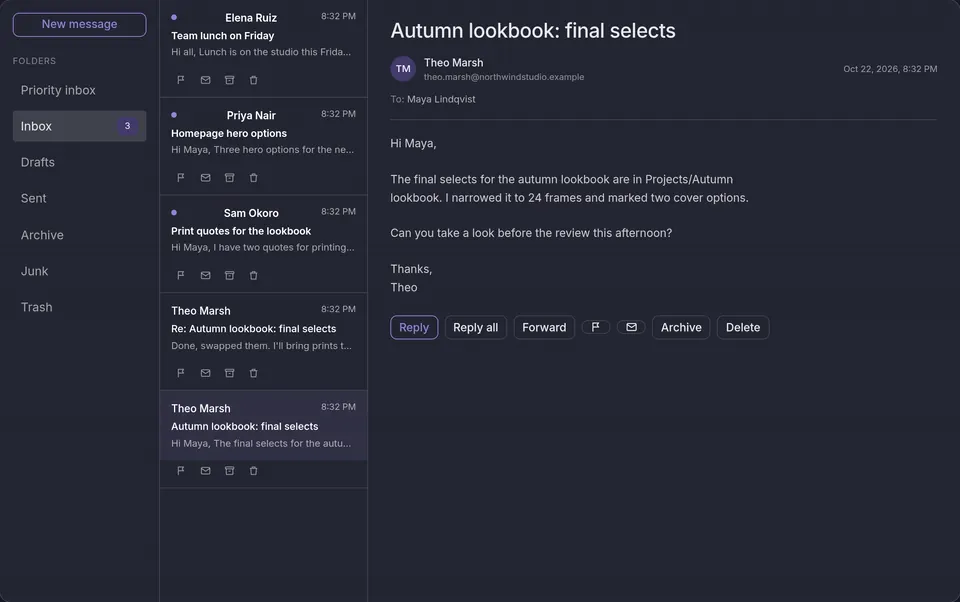Flag the open message in reading pane
960x602 pixels.
coord(595,327)
